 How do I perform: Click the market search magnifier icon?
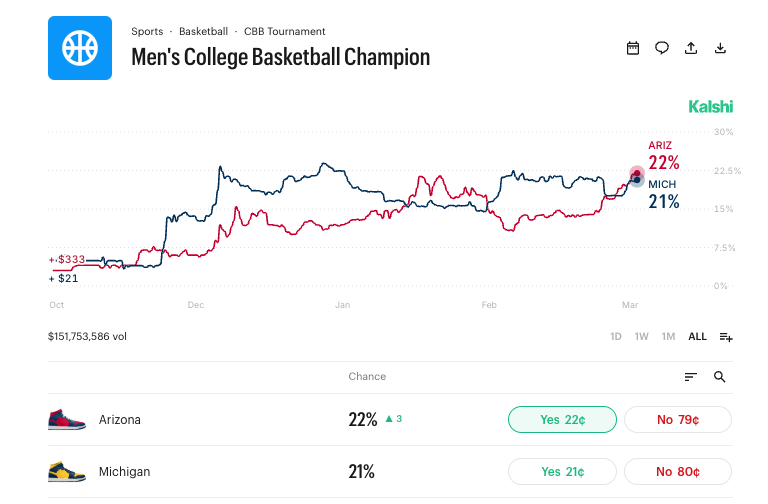click(x=720, y=377)
